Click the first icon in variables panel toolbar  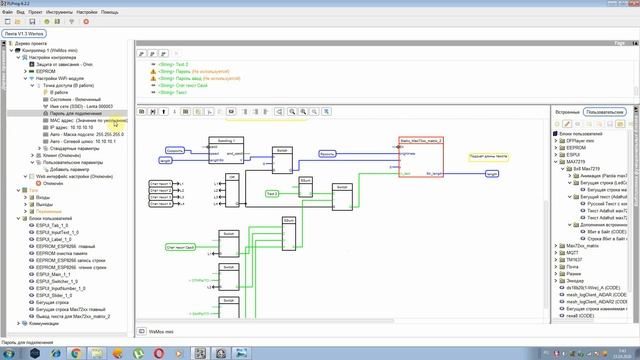[x=142, y=53]
